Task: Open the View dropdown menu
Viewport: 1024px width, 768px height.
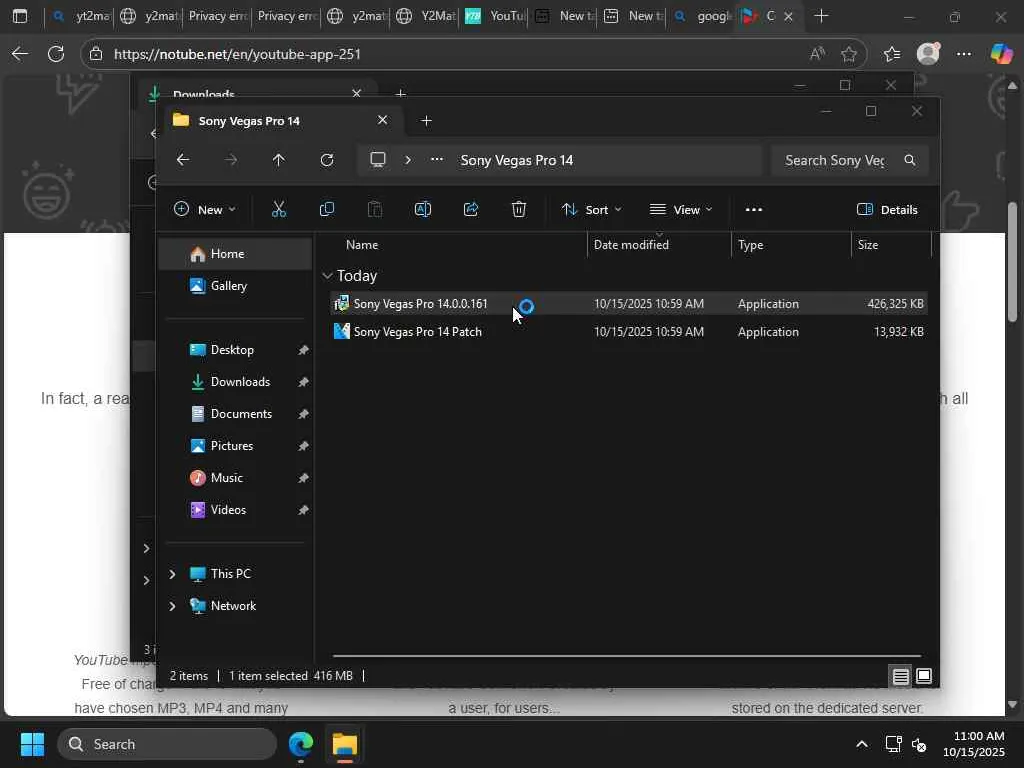Action: (681, 210)
